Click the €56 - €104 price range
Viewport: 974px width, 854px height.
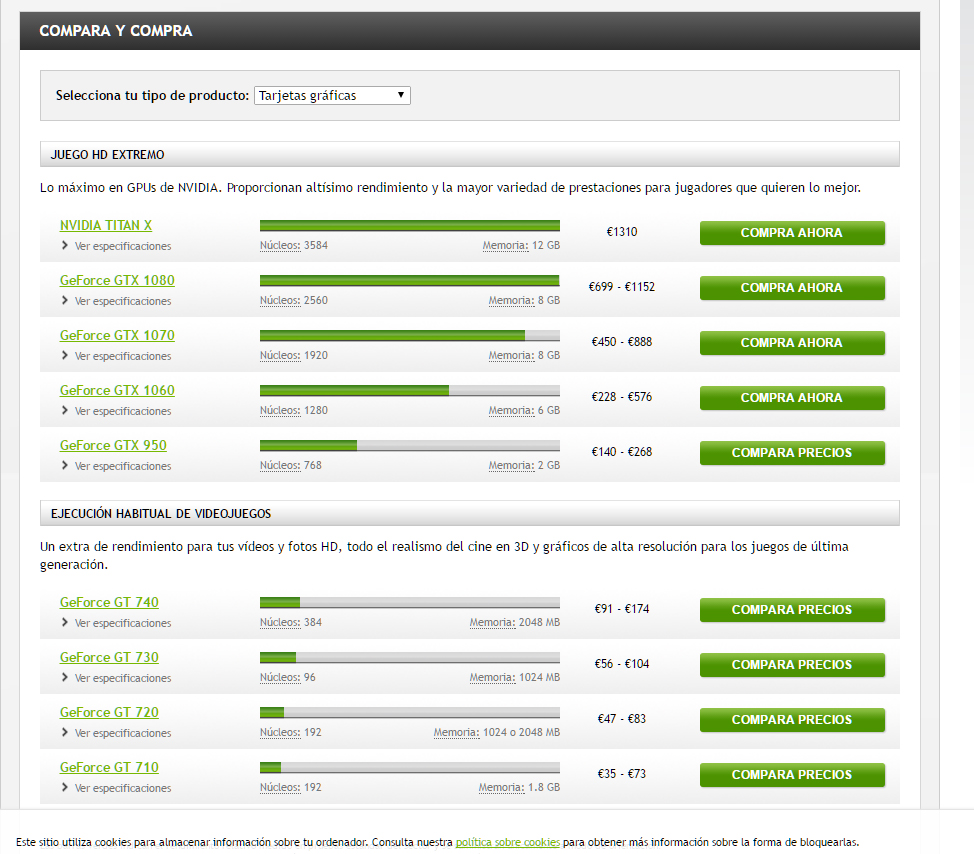622,664
